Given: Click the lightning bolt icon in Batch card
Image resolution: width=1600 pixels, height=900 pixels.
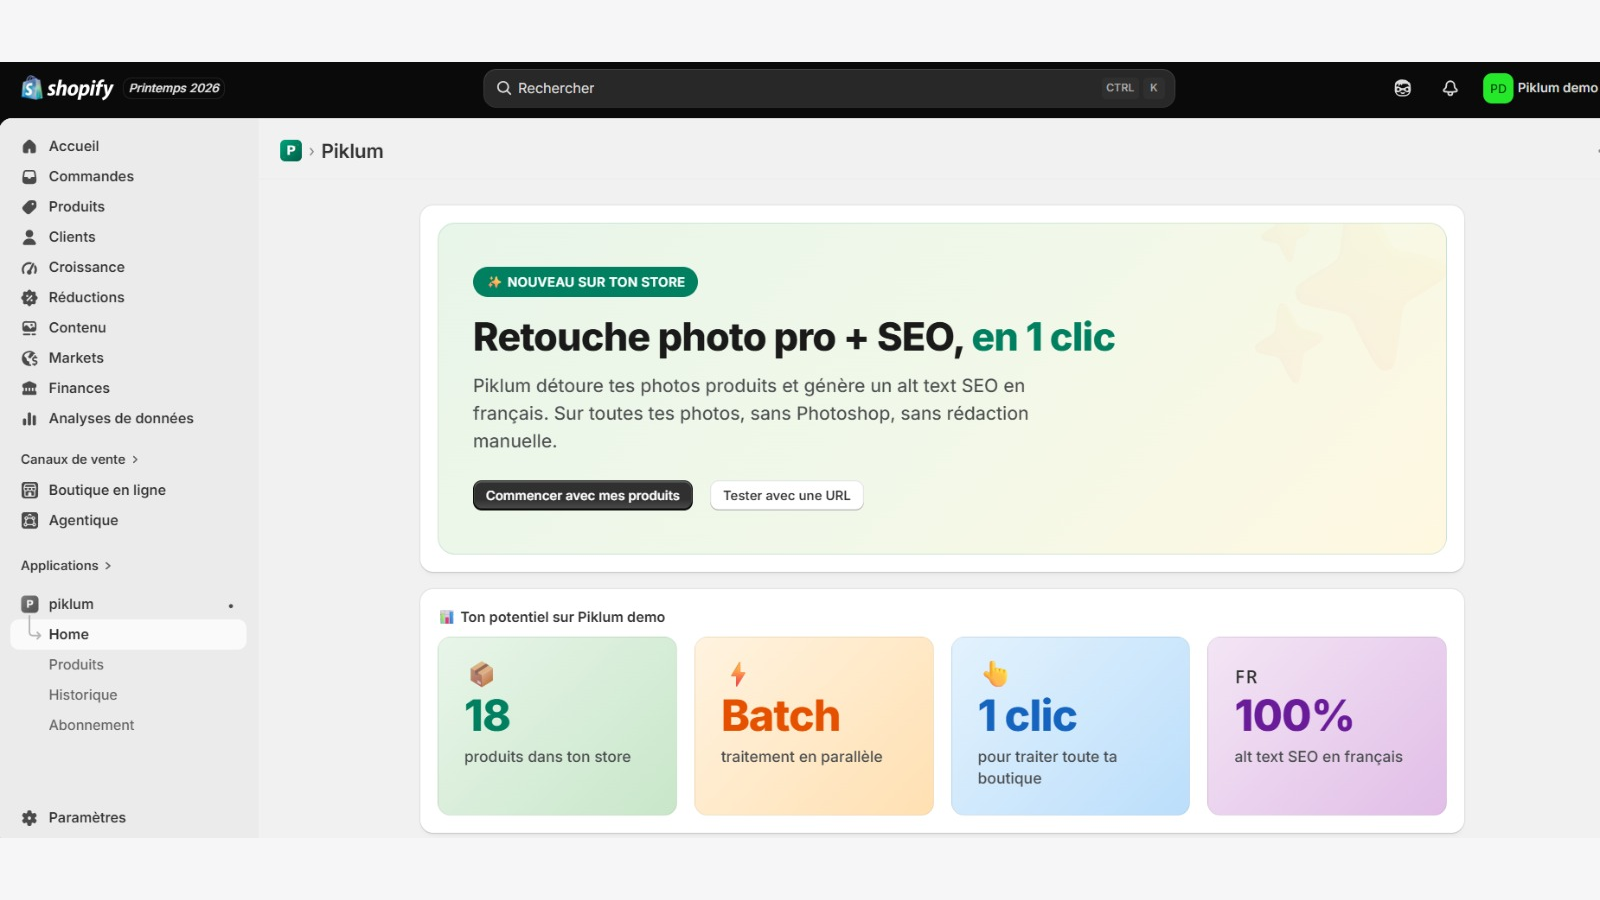Looking at the screenshot, I should [x=738, y=674].
